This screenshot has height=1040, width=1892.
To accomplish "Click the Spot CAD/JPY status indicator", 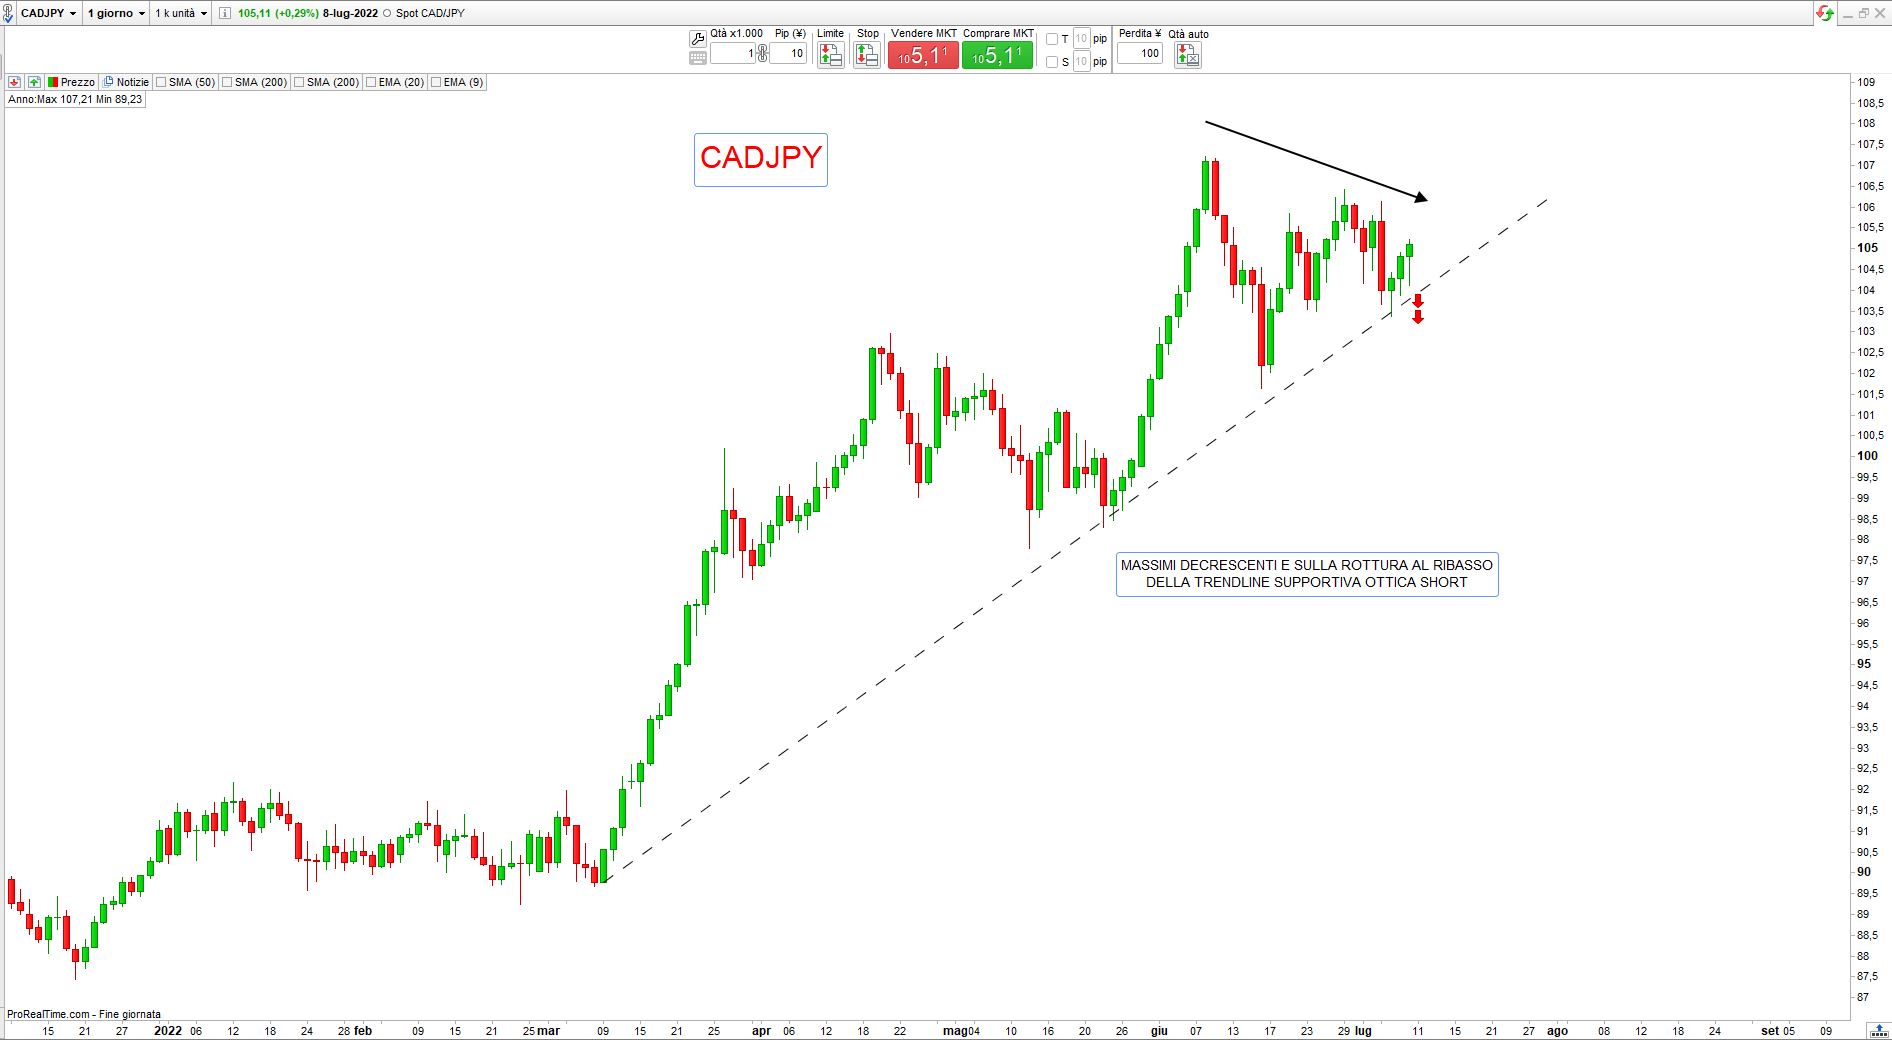I will (387, 13).
